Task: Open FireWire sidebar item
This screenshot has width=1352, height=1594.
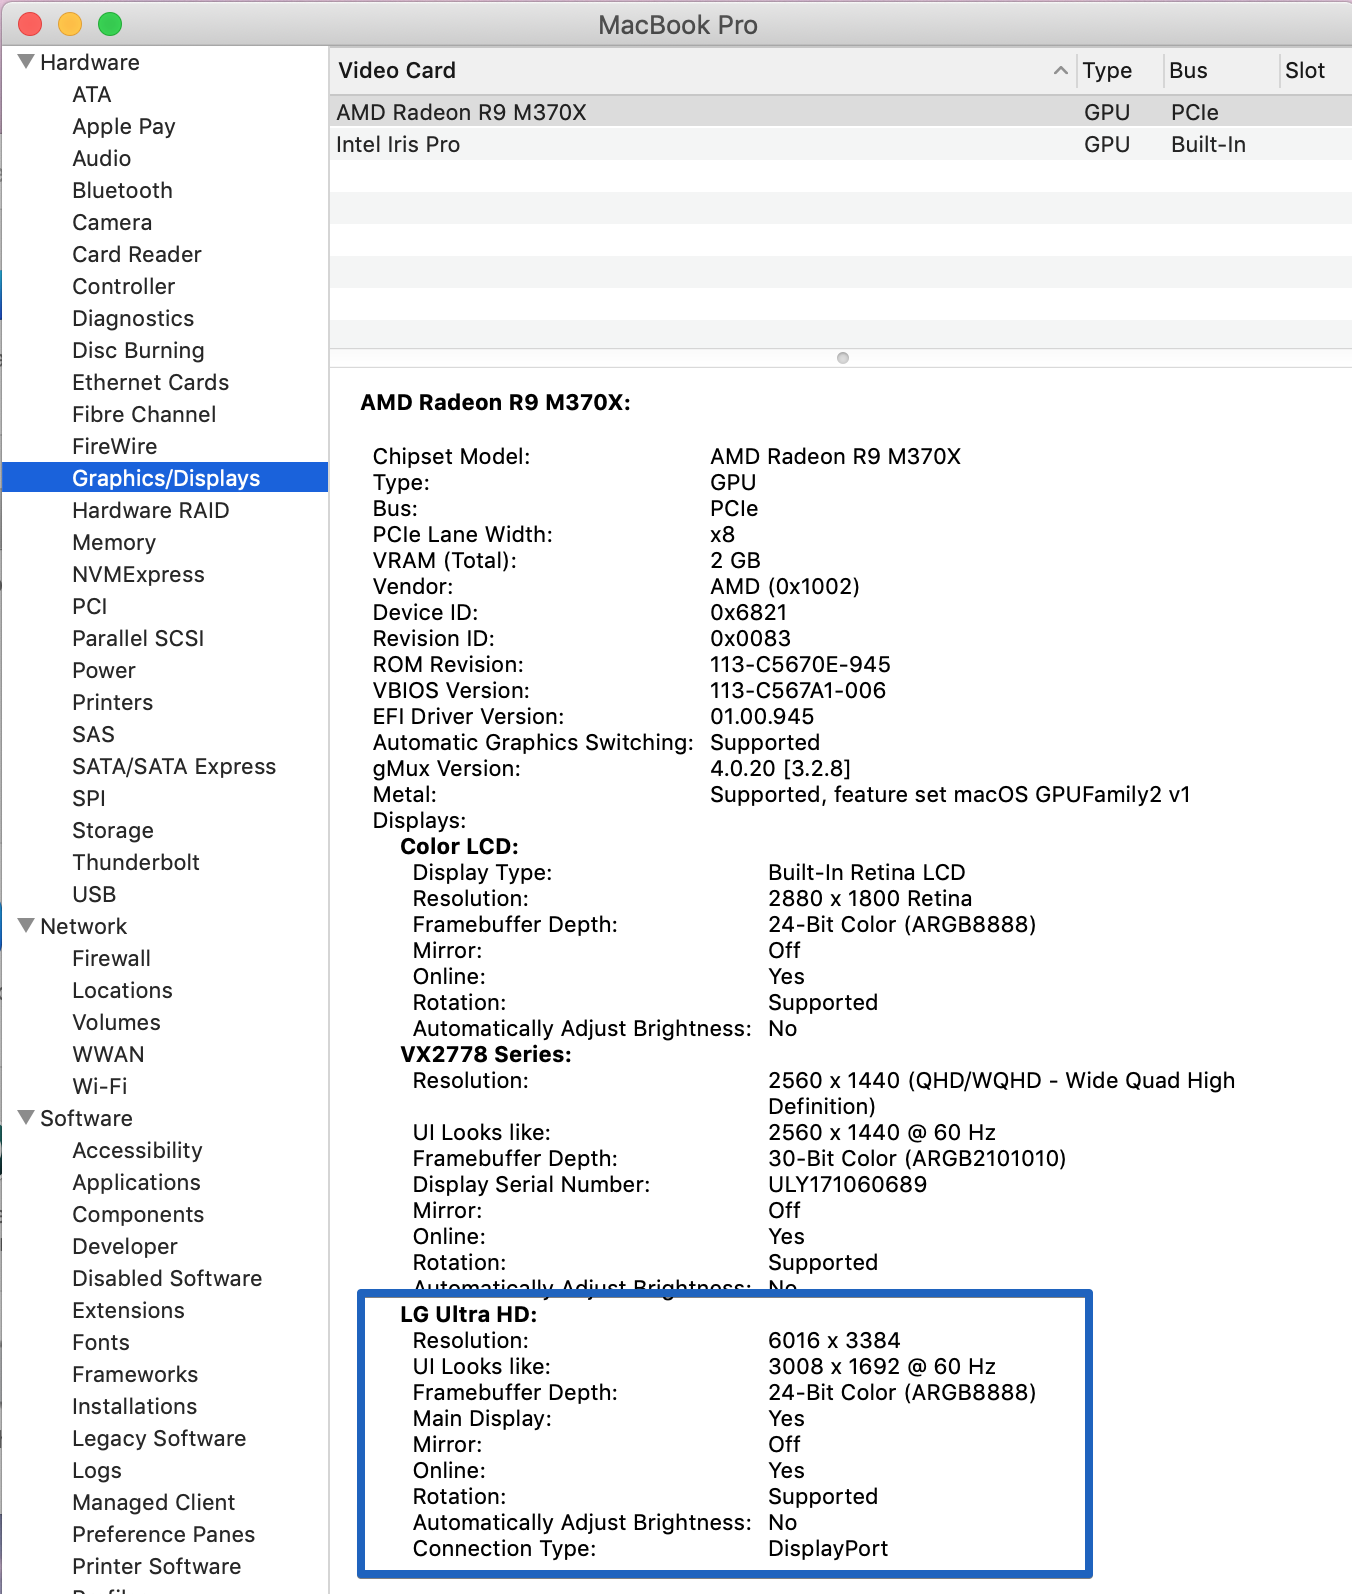Action: pyautogui.click(x=115, y=446)
